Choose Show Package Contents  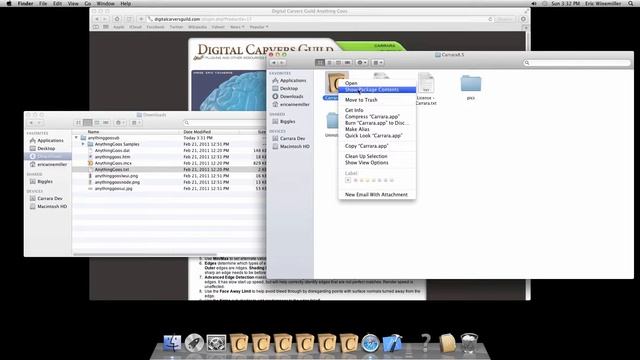pyautogui.click(x=377, y=90)
